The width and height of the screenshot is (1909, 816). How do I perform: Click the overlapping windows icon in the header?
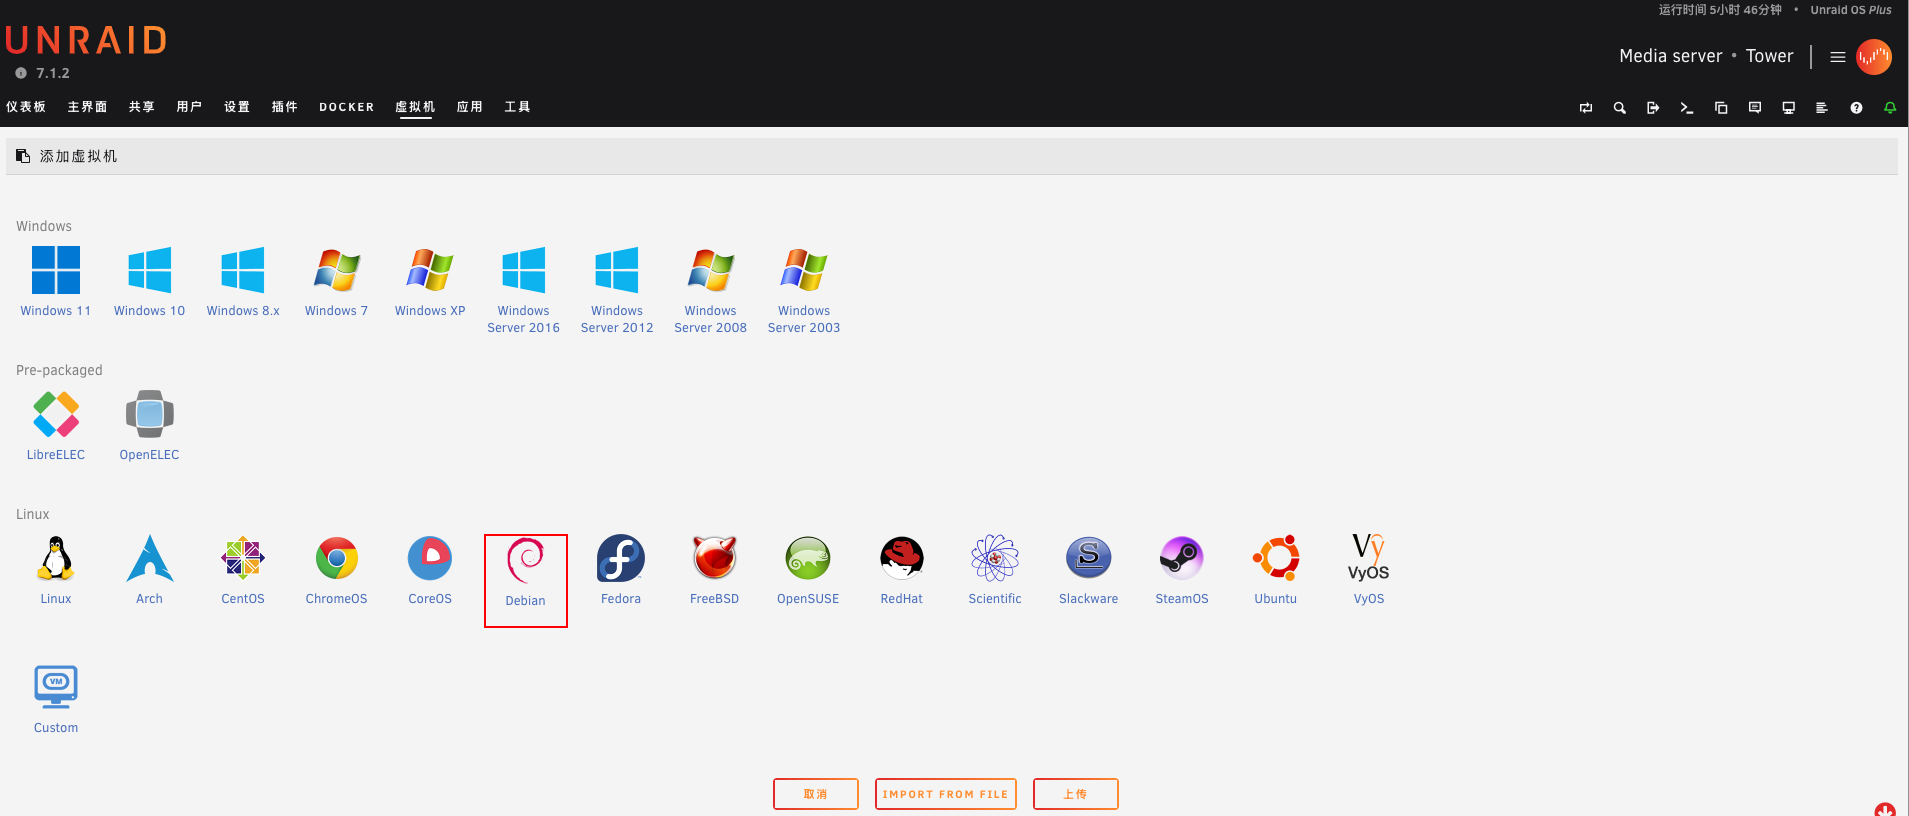point(1721,108)
